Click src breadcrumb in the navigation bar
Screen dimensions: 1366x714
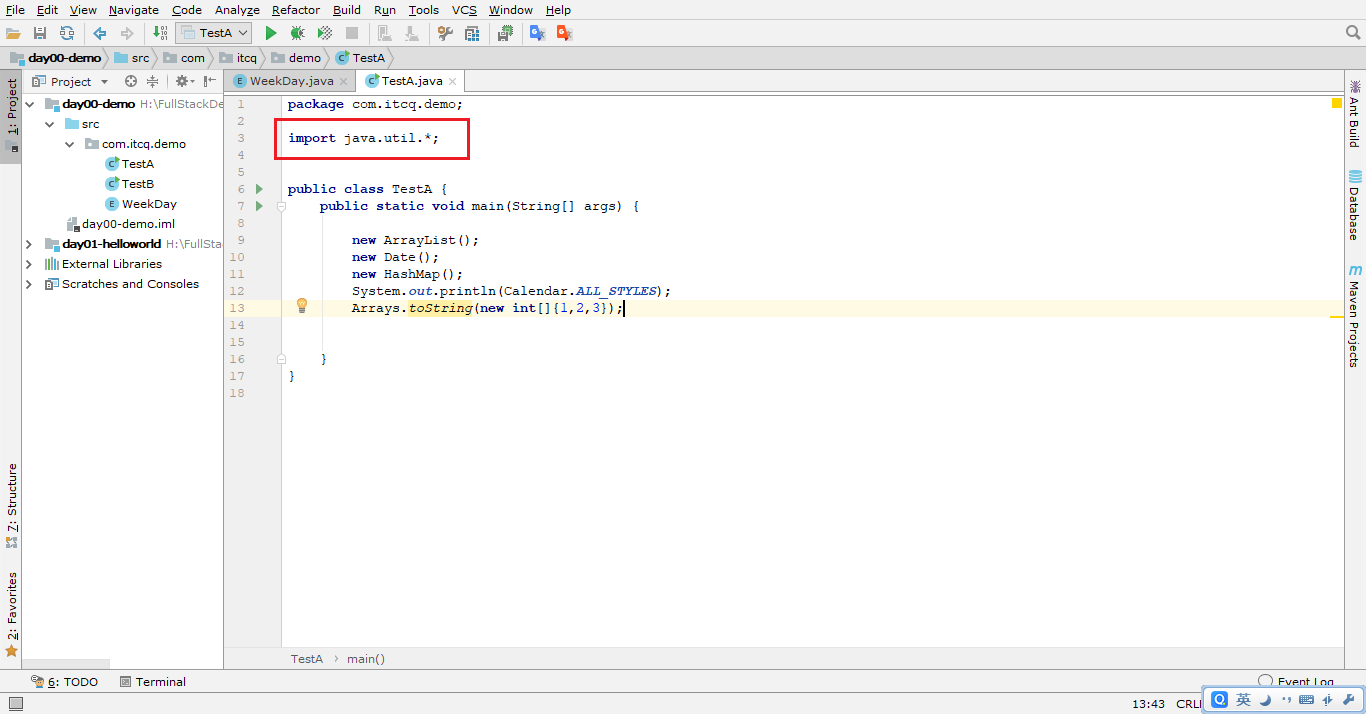pyautogui.click(x=131, y=58)
